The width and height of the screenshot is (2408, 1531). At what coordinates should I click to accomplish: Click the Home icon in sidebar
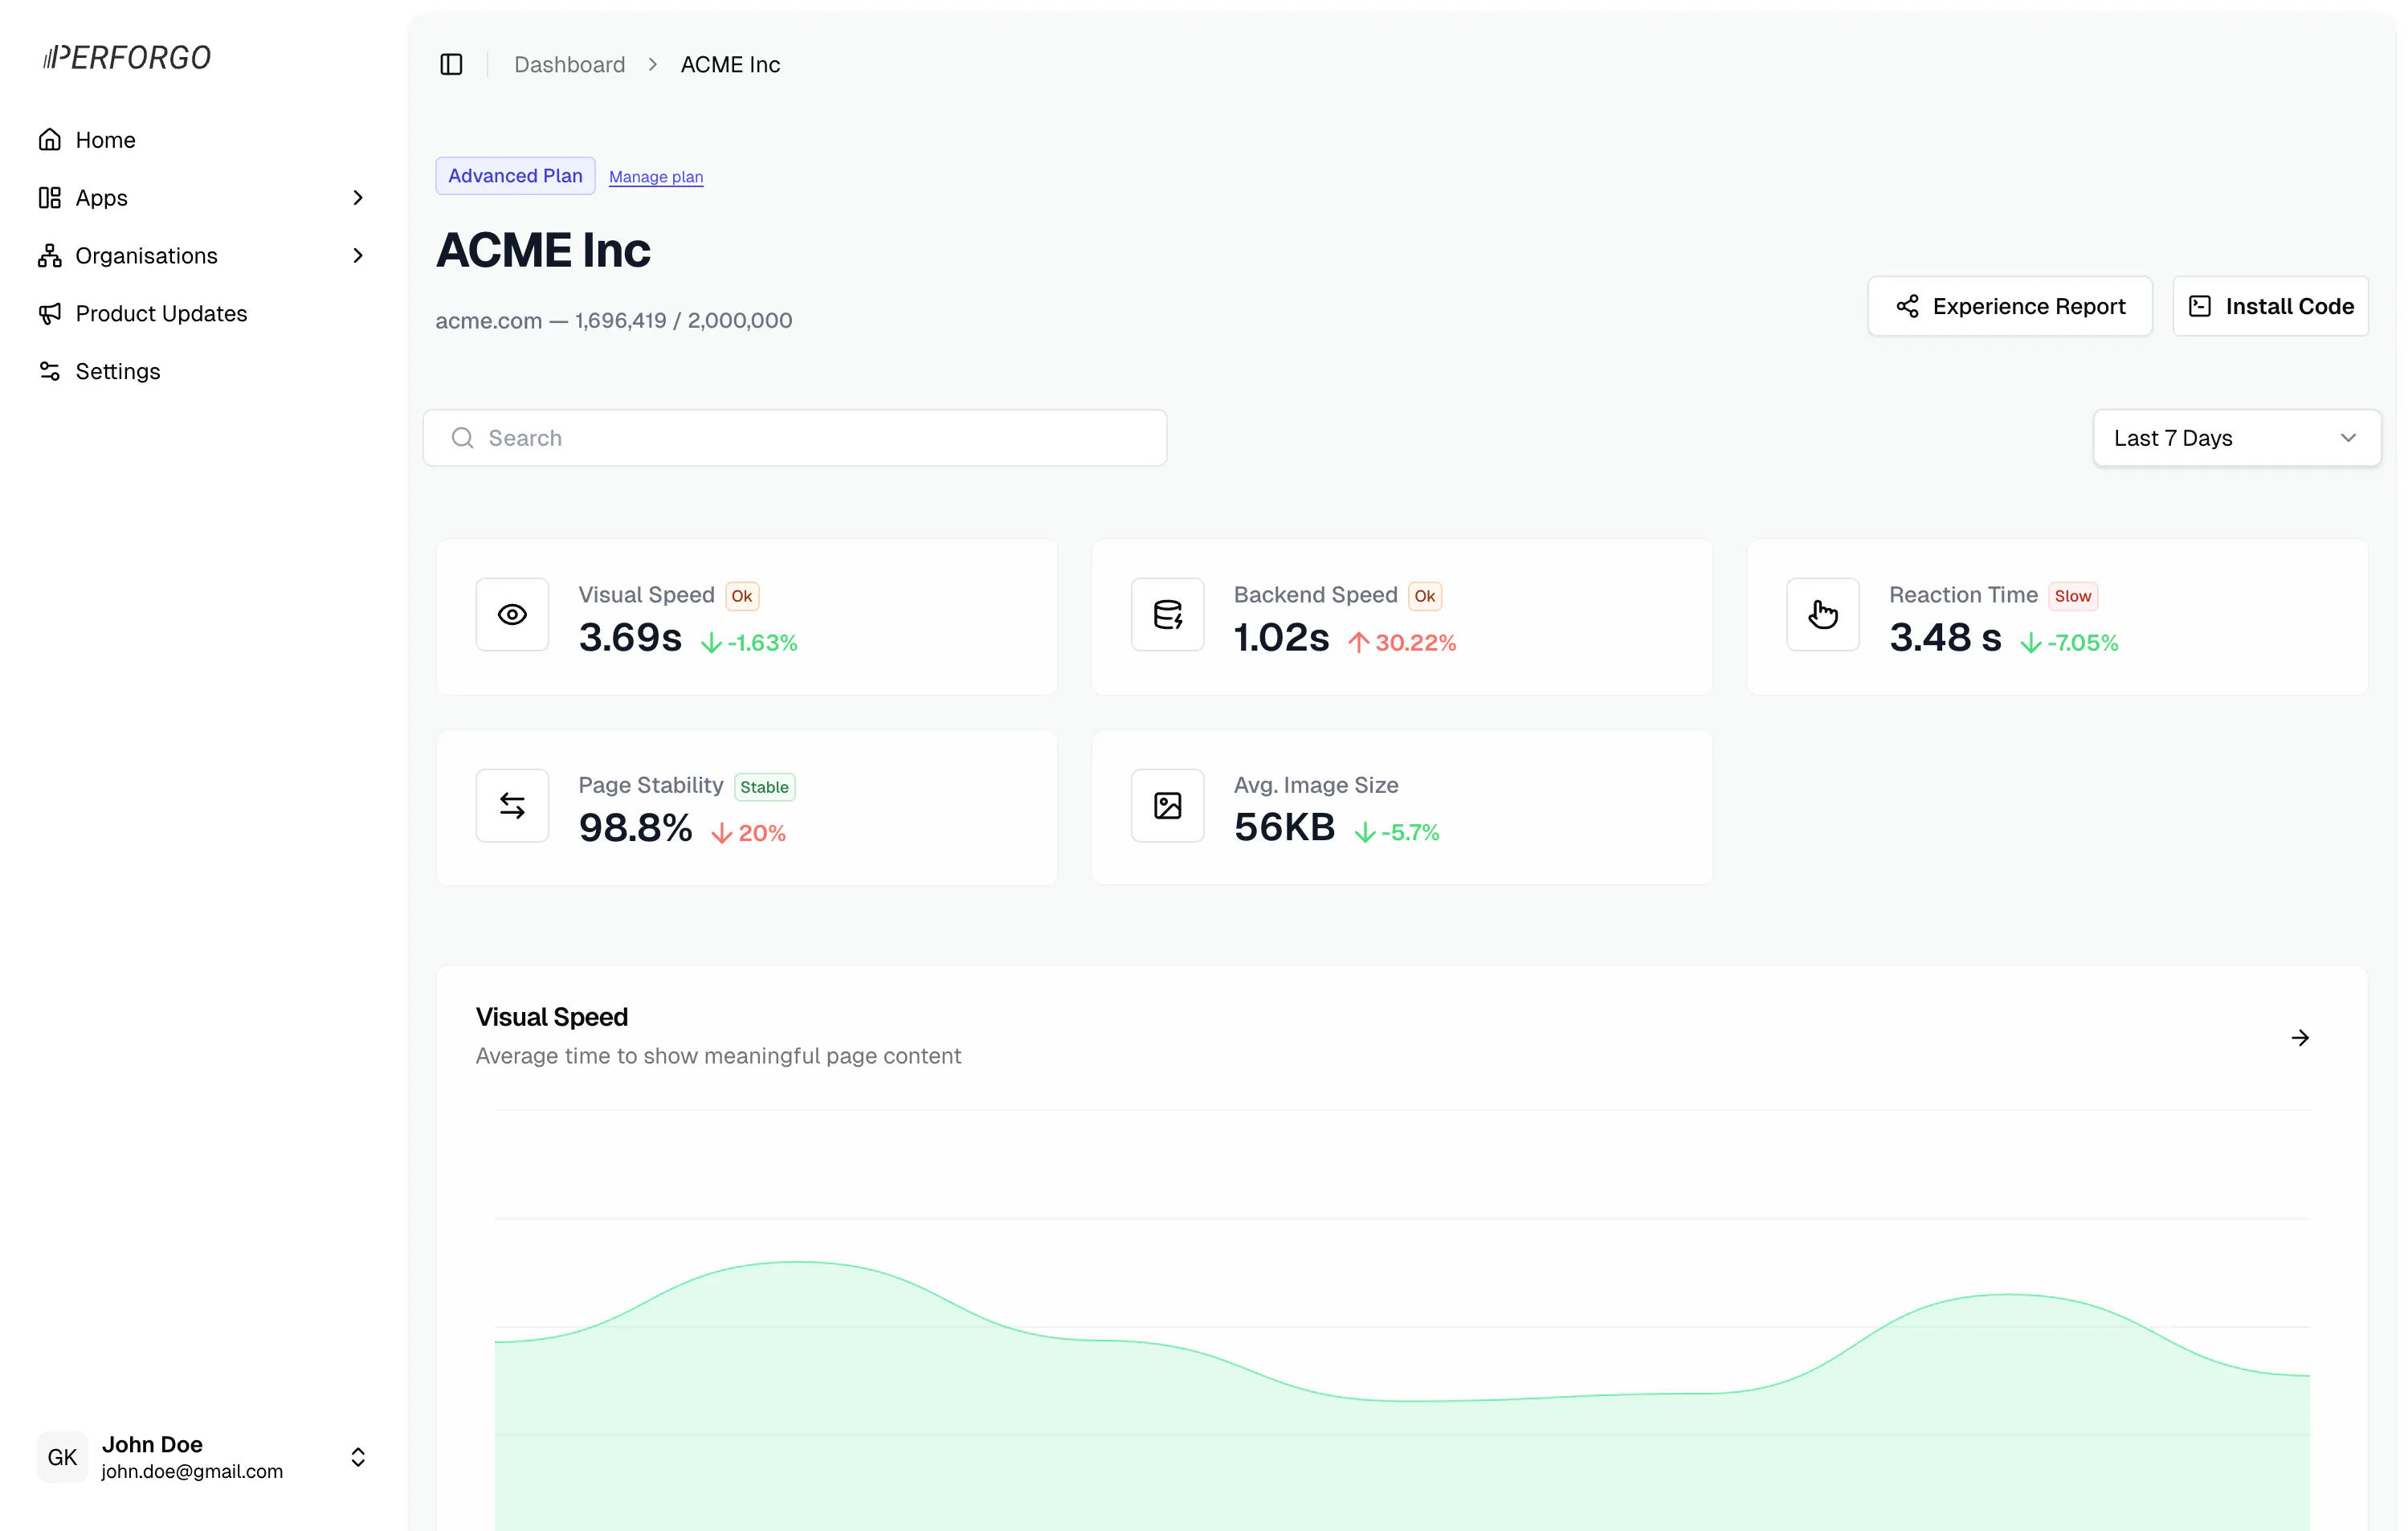tap(51, 140)
